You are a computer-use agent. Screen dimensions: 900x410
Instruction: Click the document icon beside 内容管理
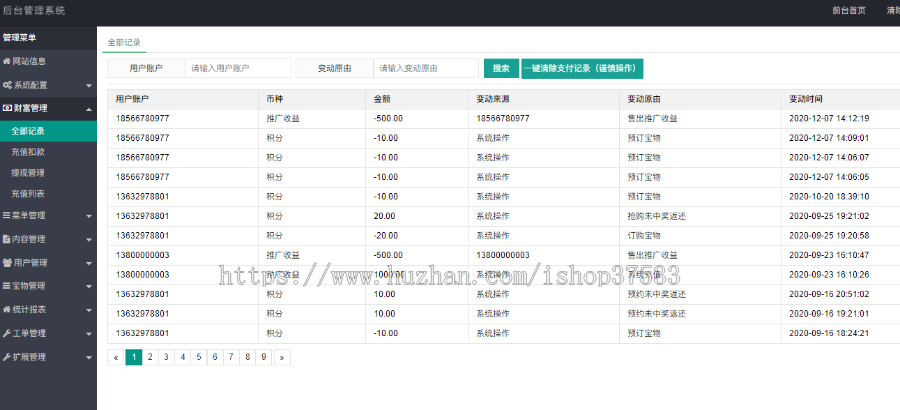click(x=6, y=239)
